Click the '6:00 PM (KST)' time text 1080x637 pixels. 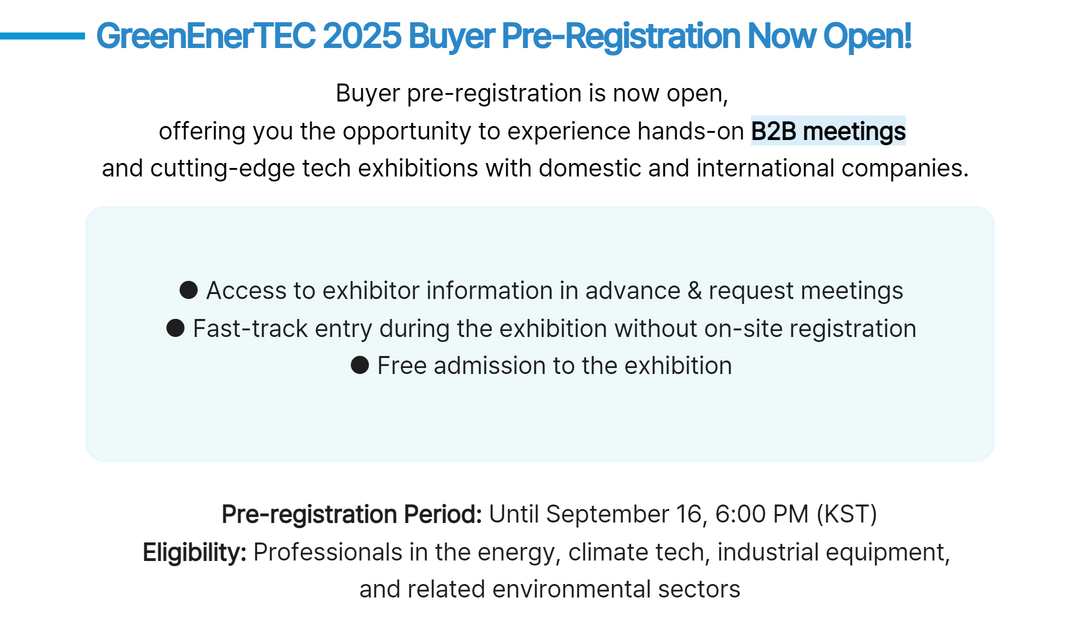796,514
